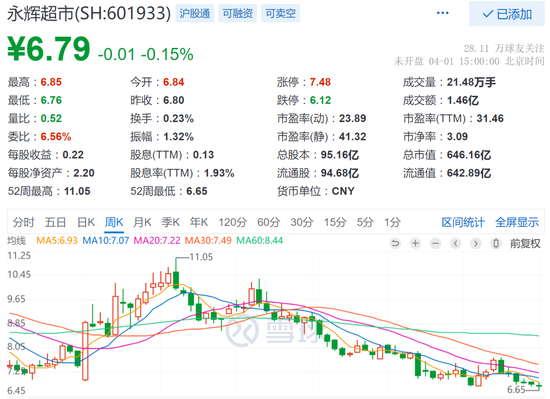
Task: Click 52周最低 value 6.65
Action: pos(197,191)
